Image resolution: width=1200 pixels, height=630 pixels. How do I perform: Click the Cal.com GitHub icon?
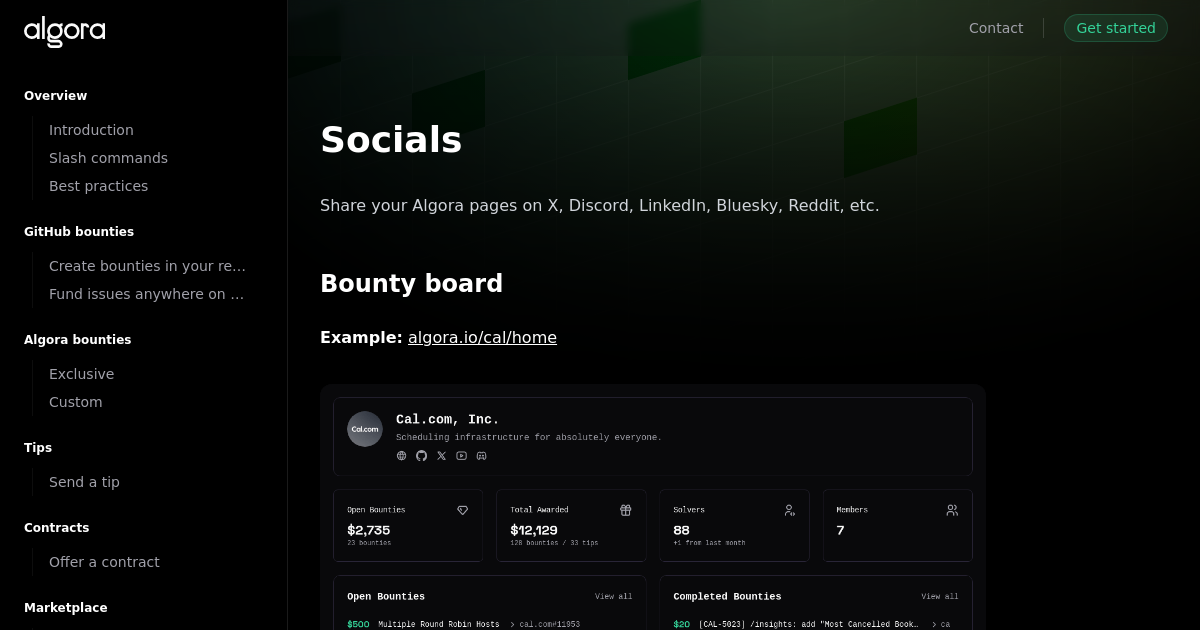tap(421, 455)
